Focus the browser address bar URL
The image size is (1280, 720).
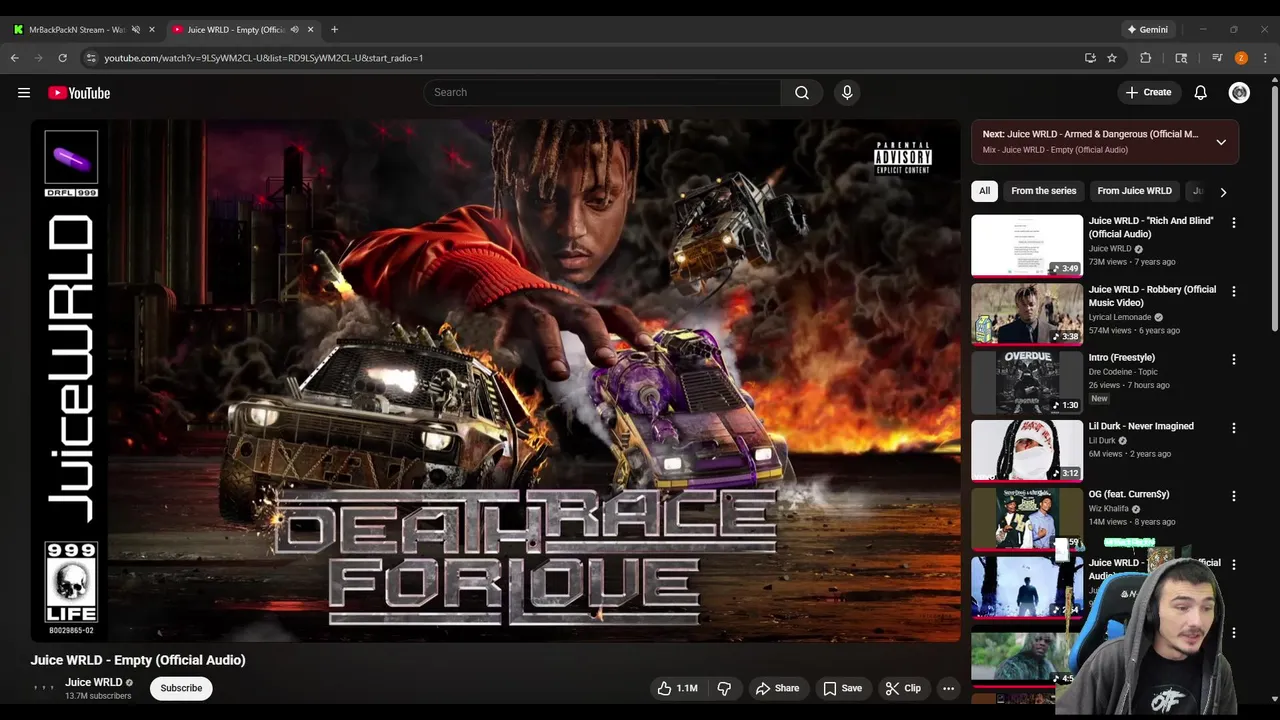tap(263, 58)
